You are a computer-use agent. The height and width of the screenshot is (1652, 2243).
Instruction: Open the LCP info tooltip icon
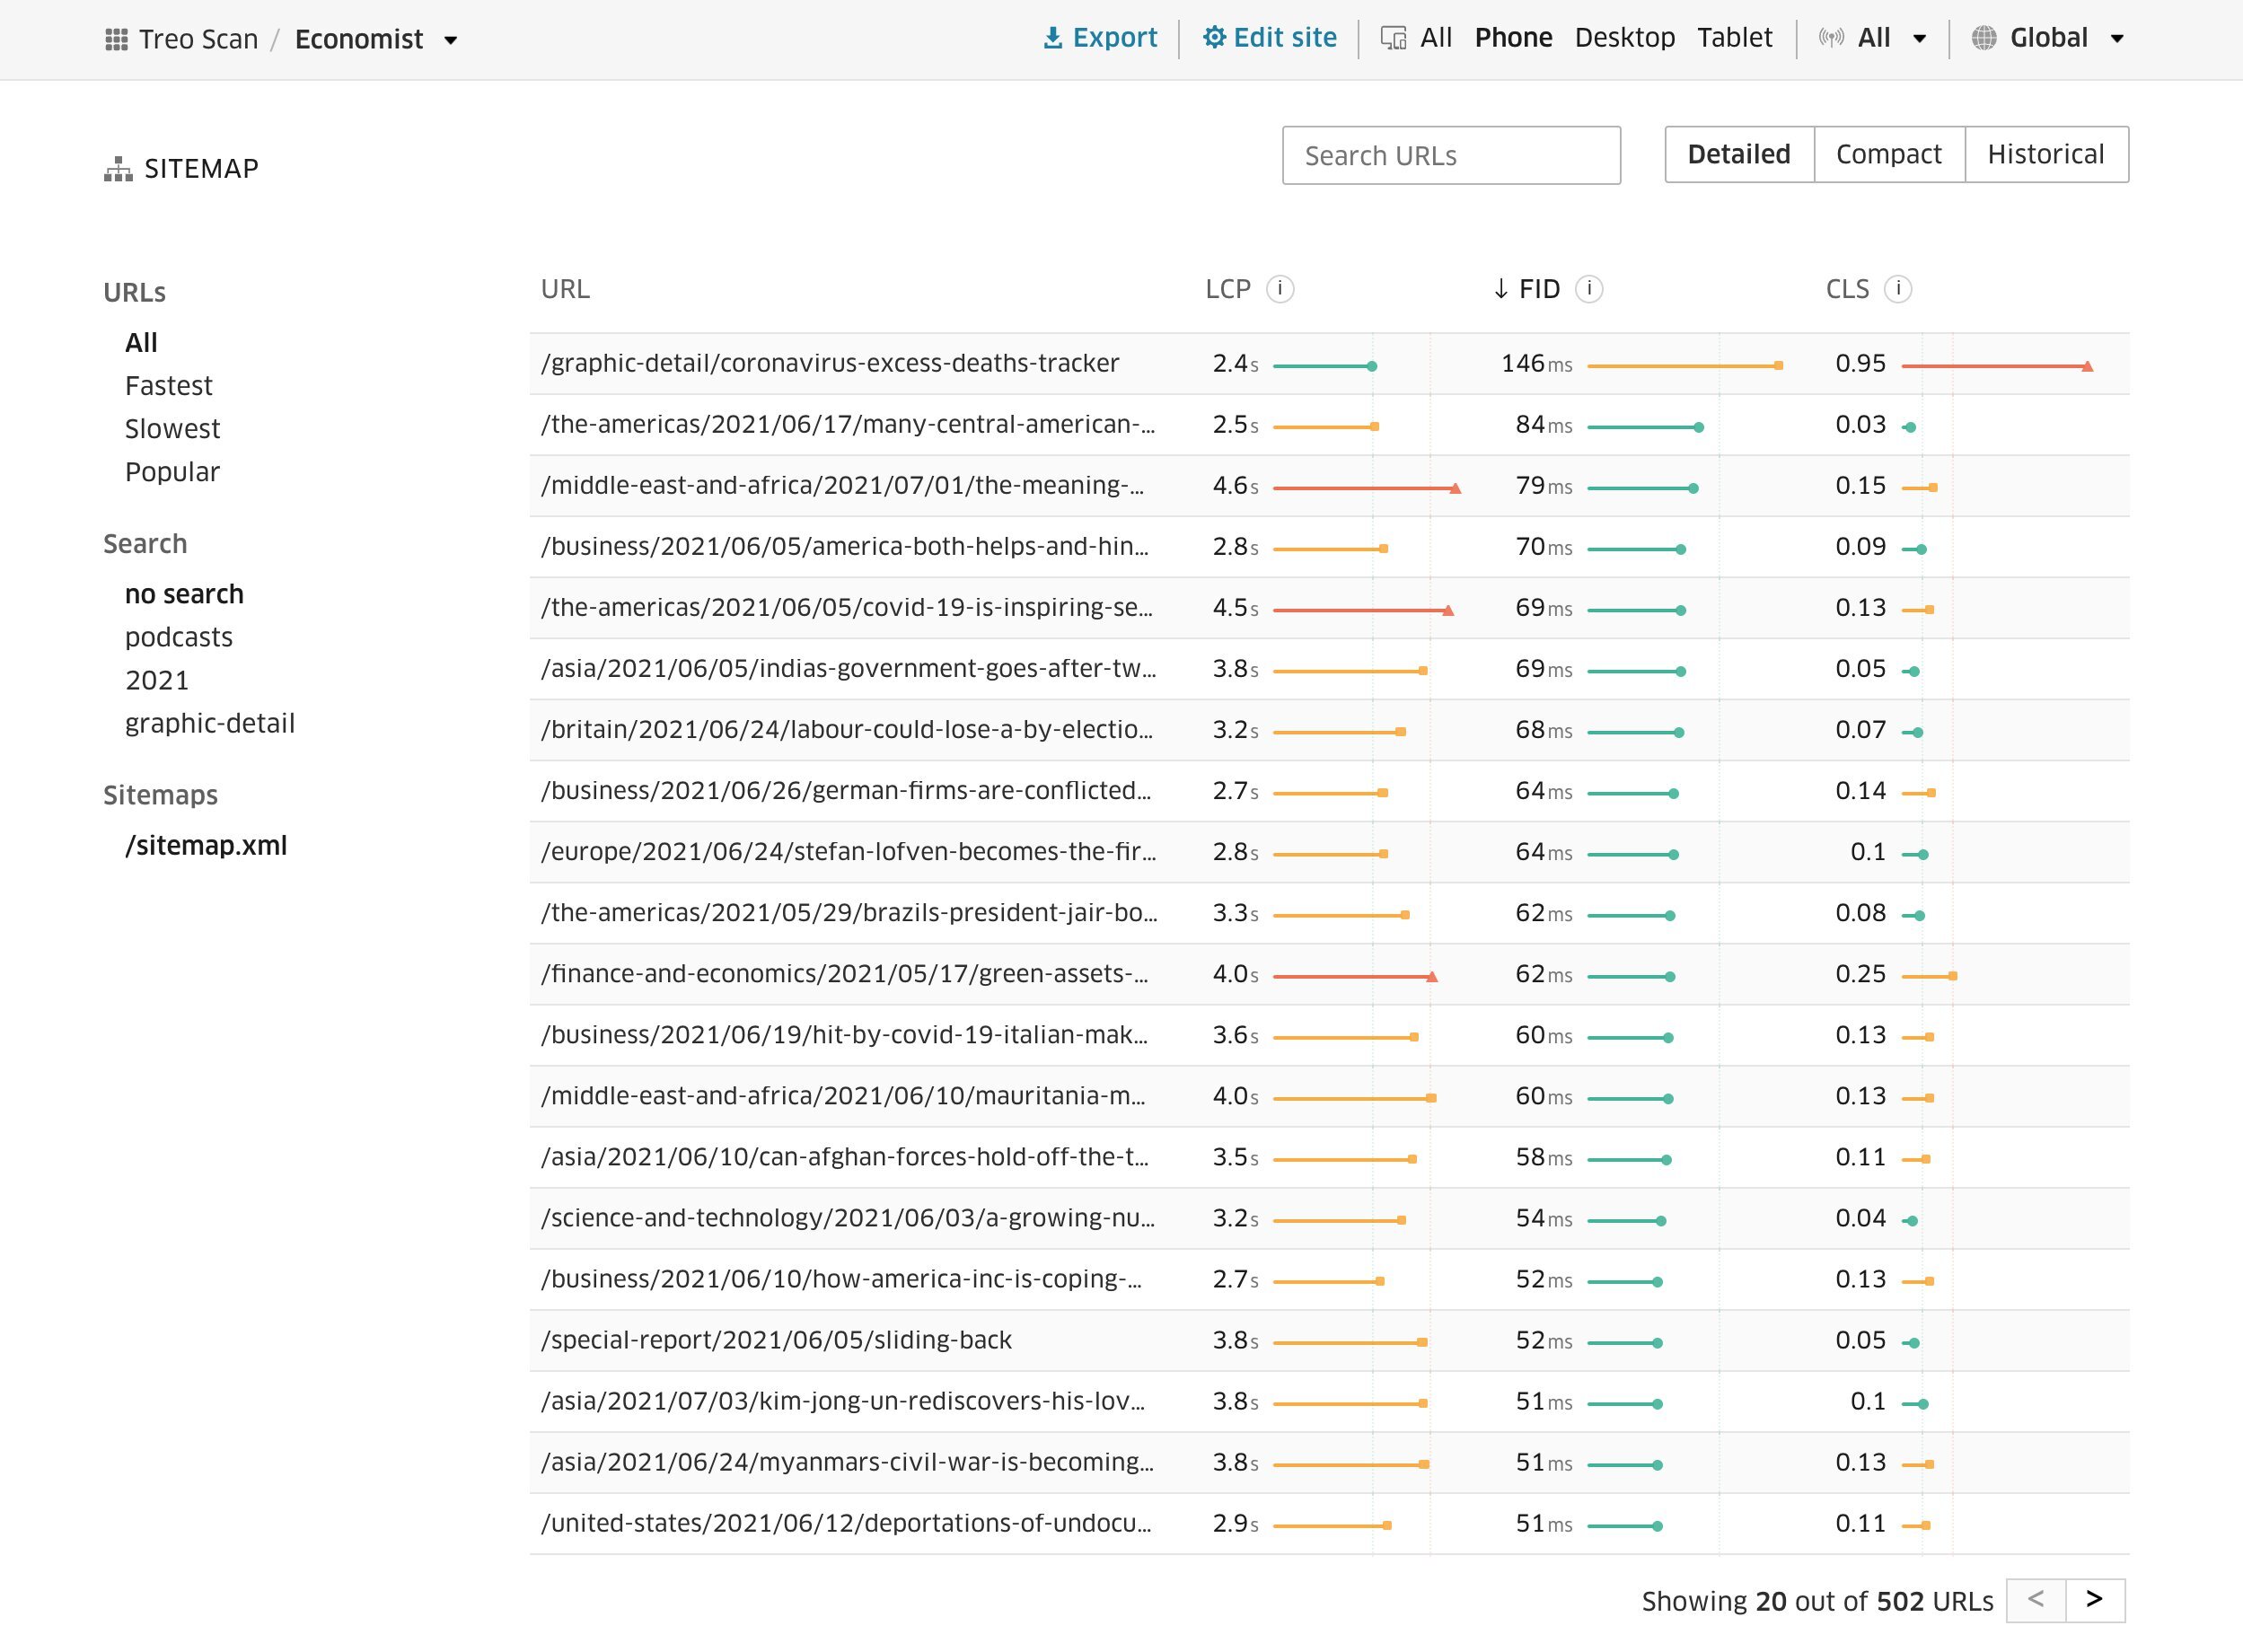(1281, 289)
